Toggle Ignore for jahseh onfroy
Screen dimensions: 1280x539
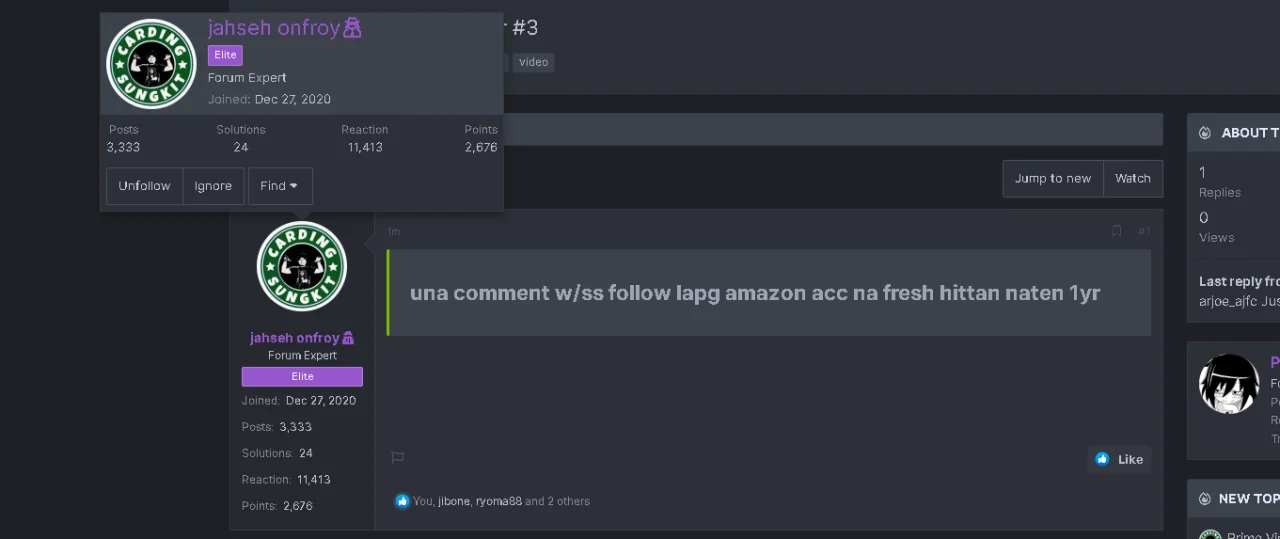pyautogui.click(x=213, y=186)
